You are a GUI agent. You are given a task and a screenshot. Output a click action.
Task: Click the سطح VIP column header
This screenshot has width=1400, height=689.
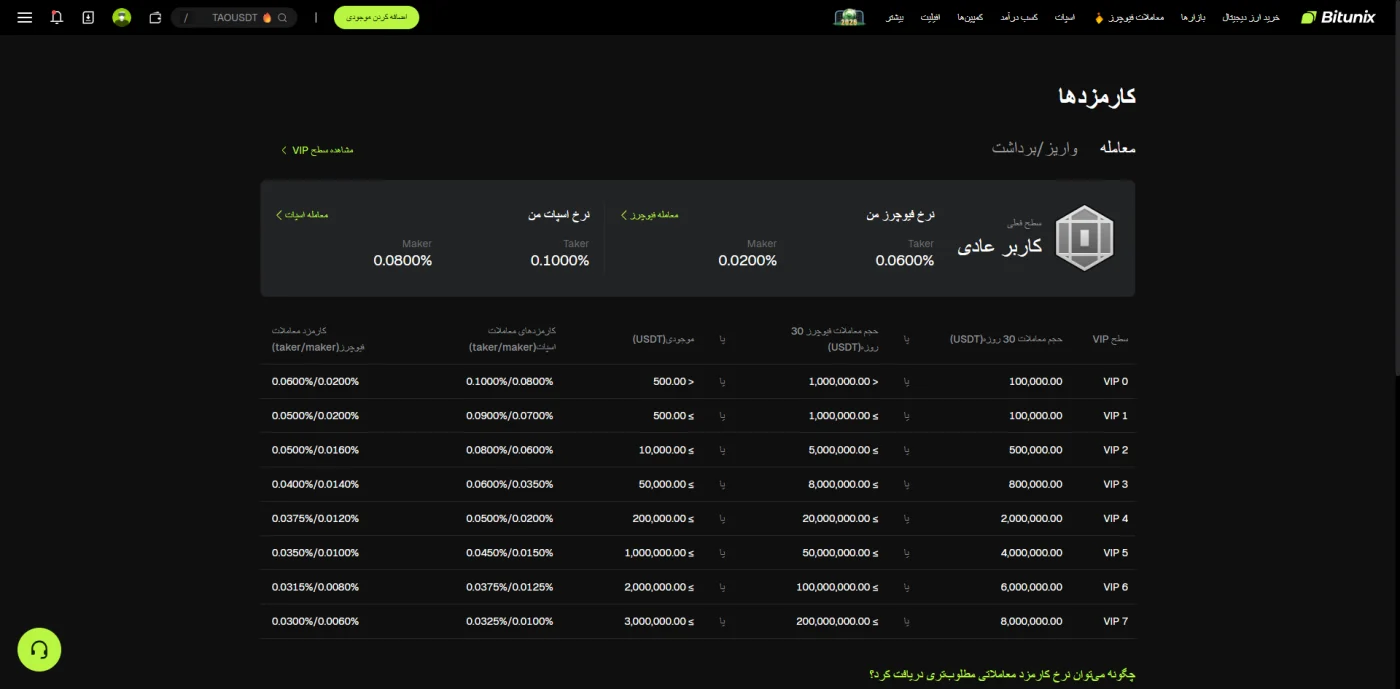coord(1110,339)
